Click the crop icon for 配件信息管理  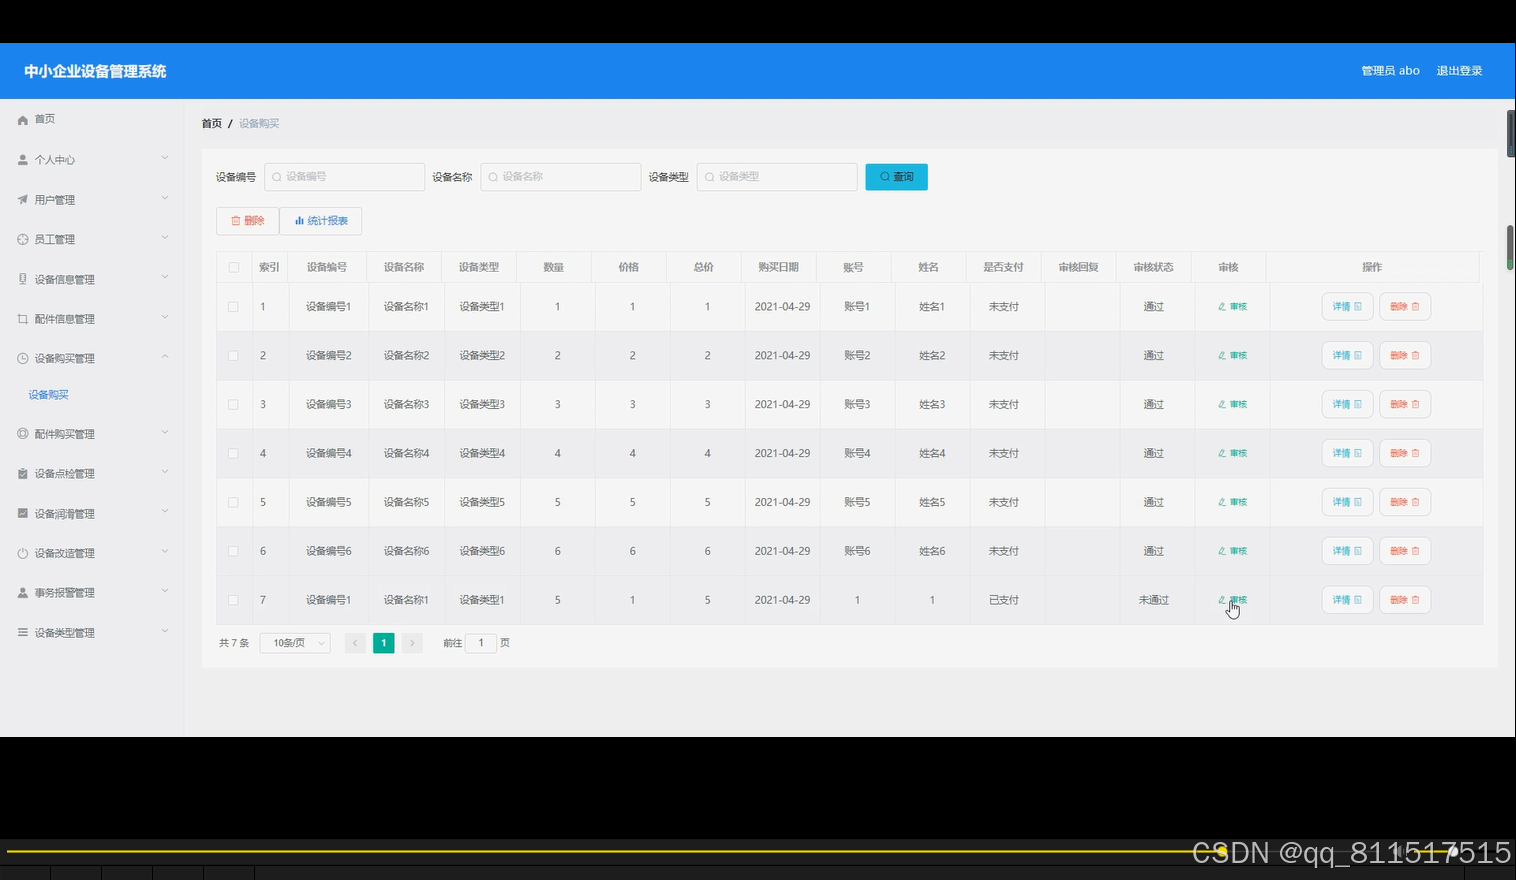22,319
